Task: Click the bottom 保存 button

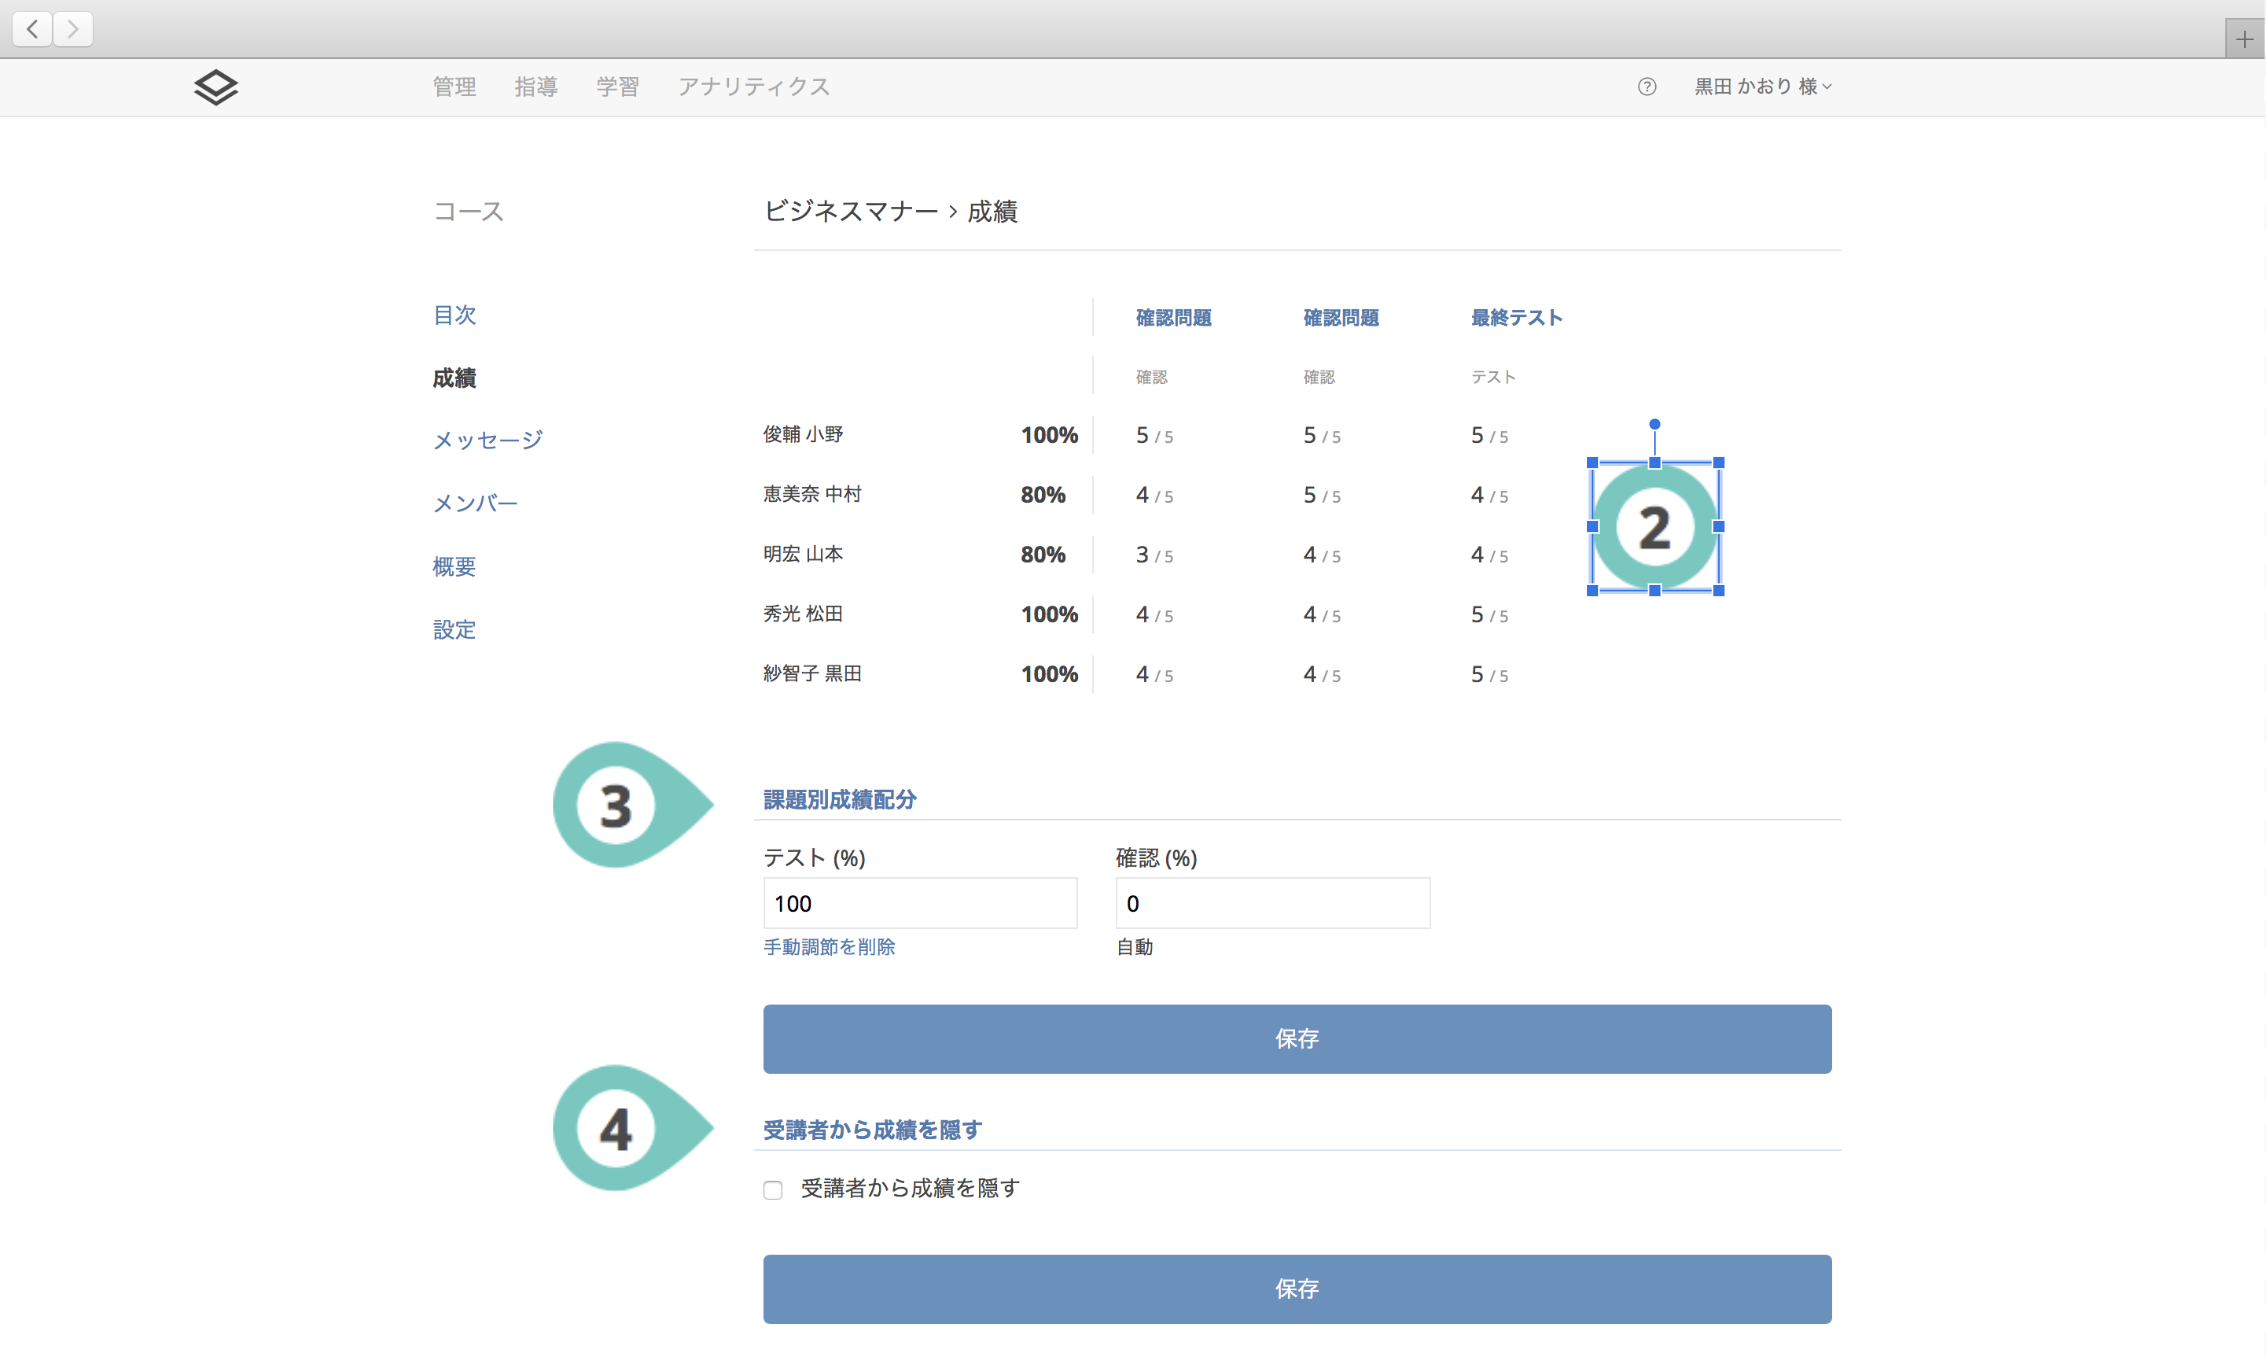Action: click(1297, 1289)
